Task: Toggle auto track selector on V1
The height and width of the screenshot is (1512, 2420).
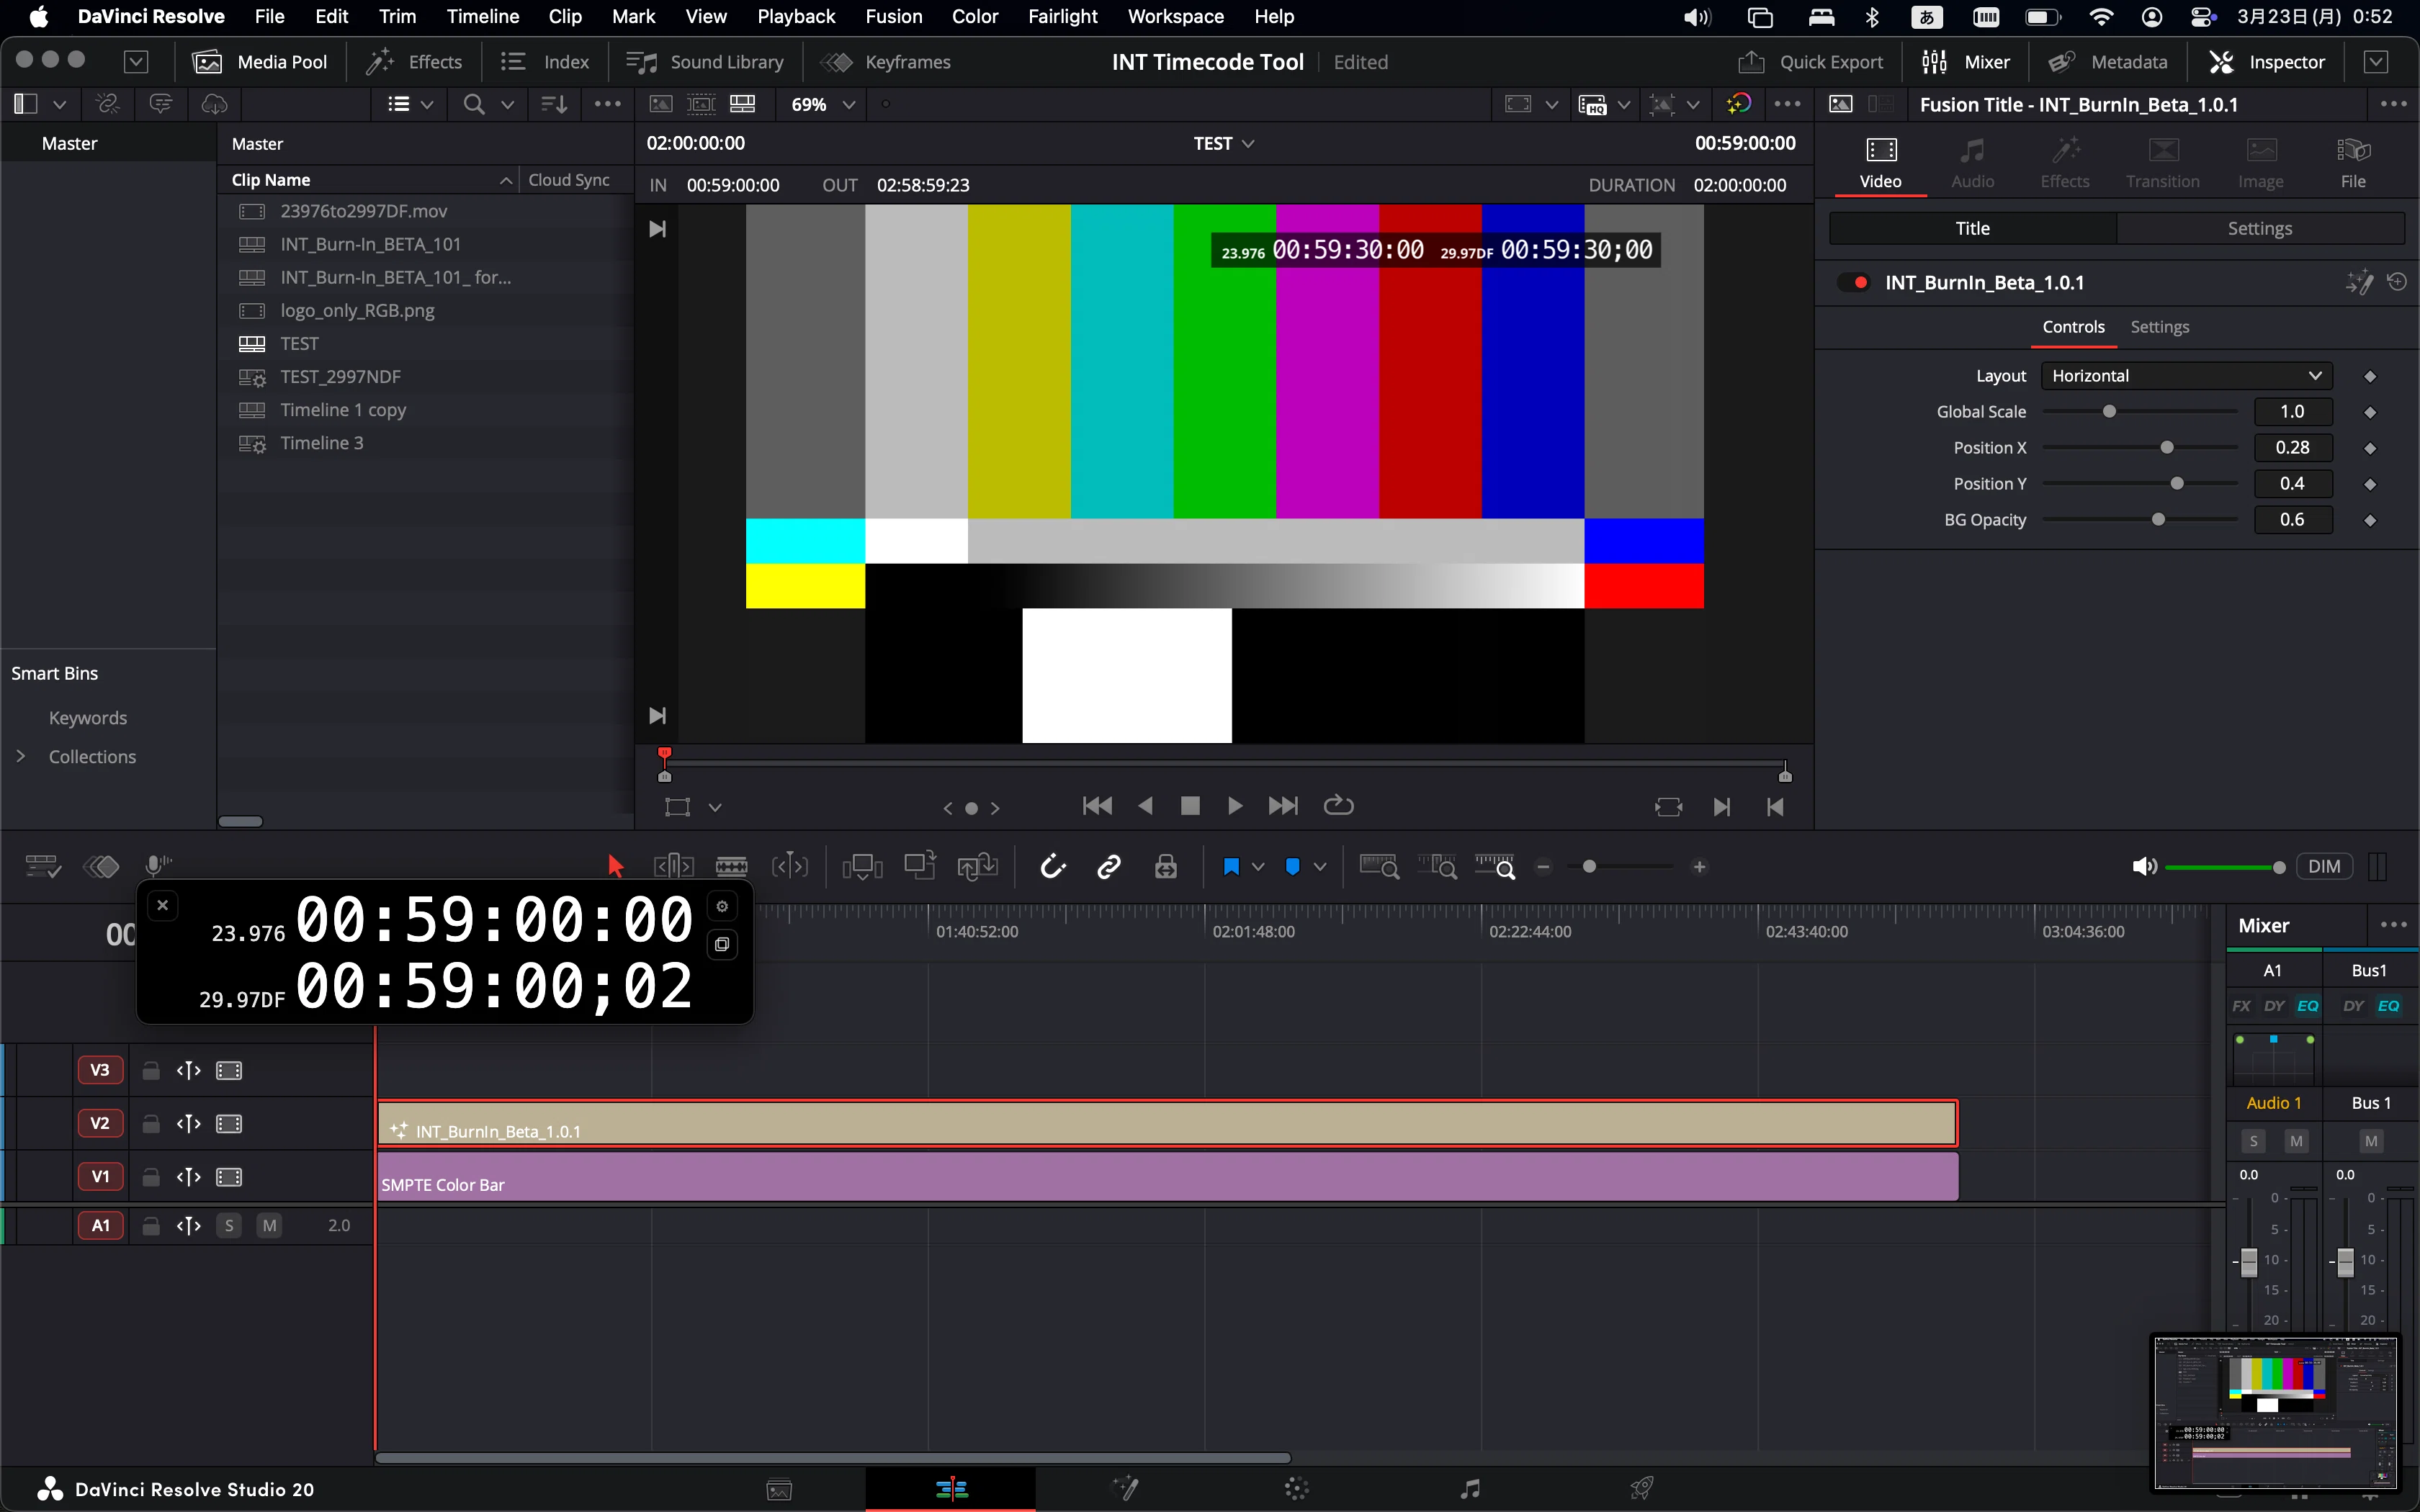Action: pyautogui.click(x=189, y=1177)
